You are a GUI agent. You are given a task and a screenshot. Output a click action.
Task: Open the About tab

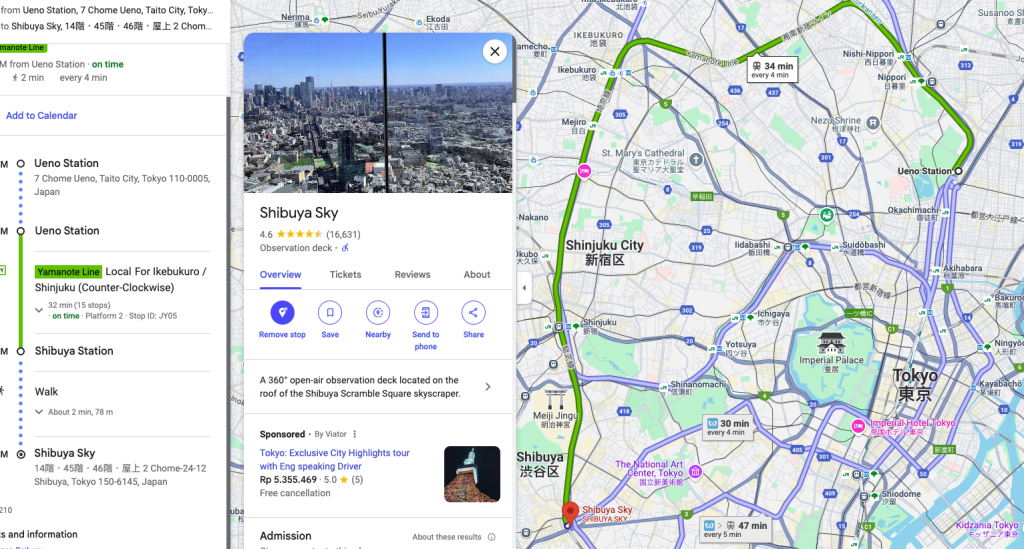coord(477,275)
